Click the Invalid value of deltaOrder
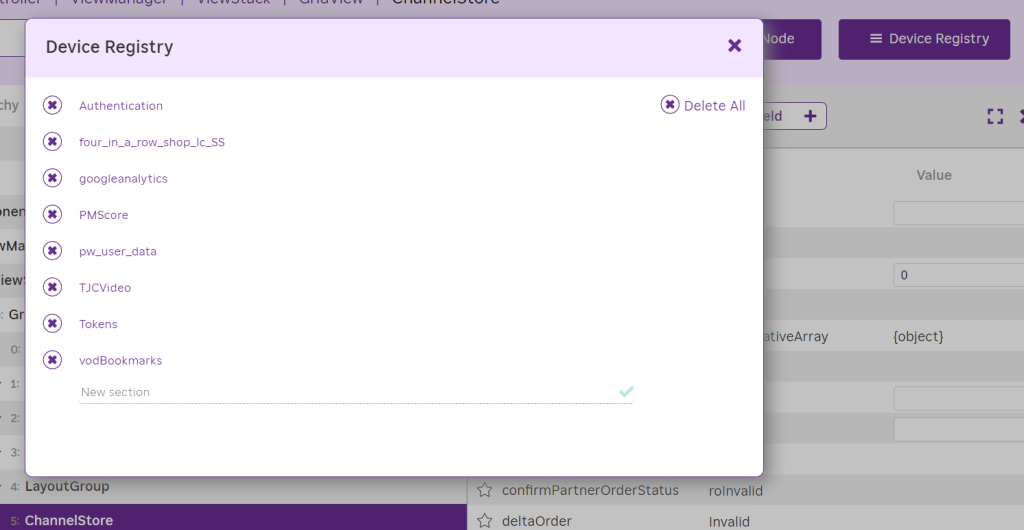1024x530 pixels. pos(729,521)
